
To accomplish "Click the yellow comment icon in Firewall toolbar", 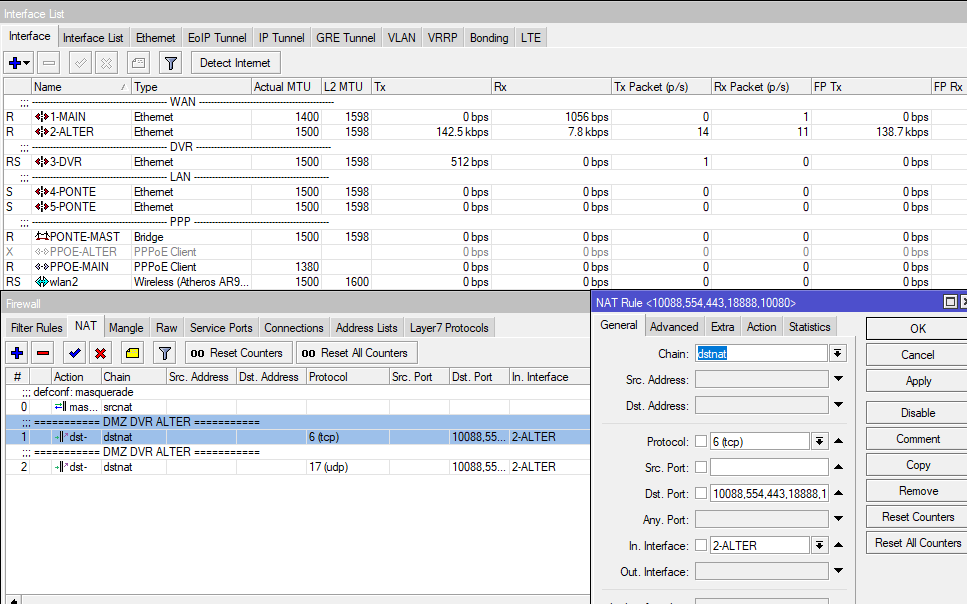I will click(x=132, y=353).
